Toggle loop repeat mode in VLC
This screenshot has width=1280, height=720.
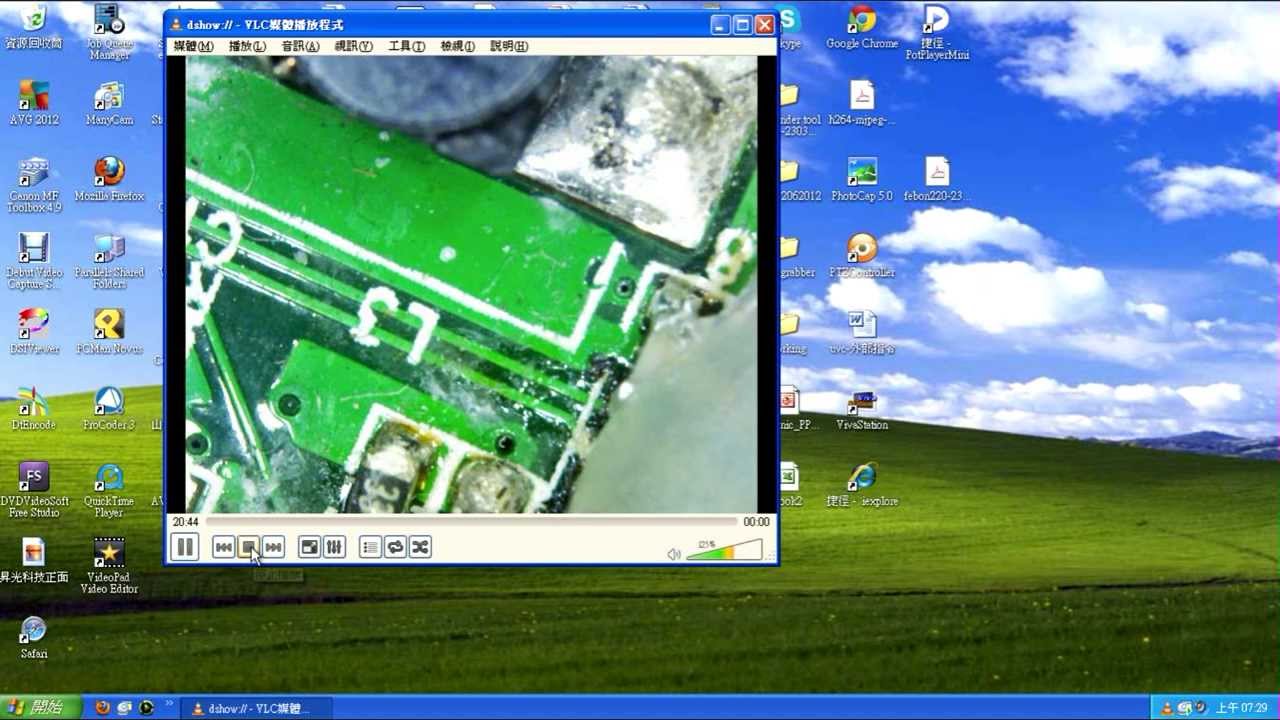coord(395,547)
